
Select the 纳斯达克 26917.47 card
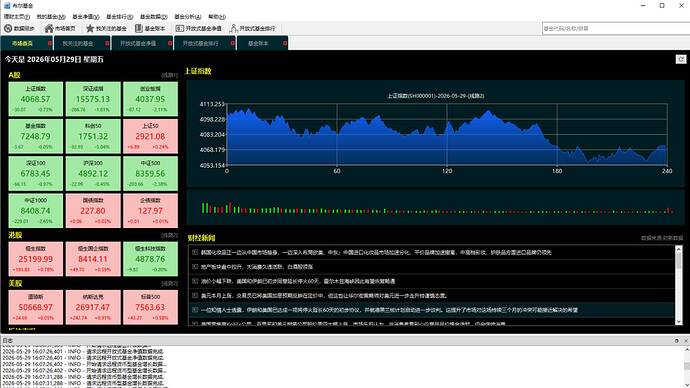93,307
